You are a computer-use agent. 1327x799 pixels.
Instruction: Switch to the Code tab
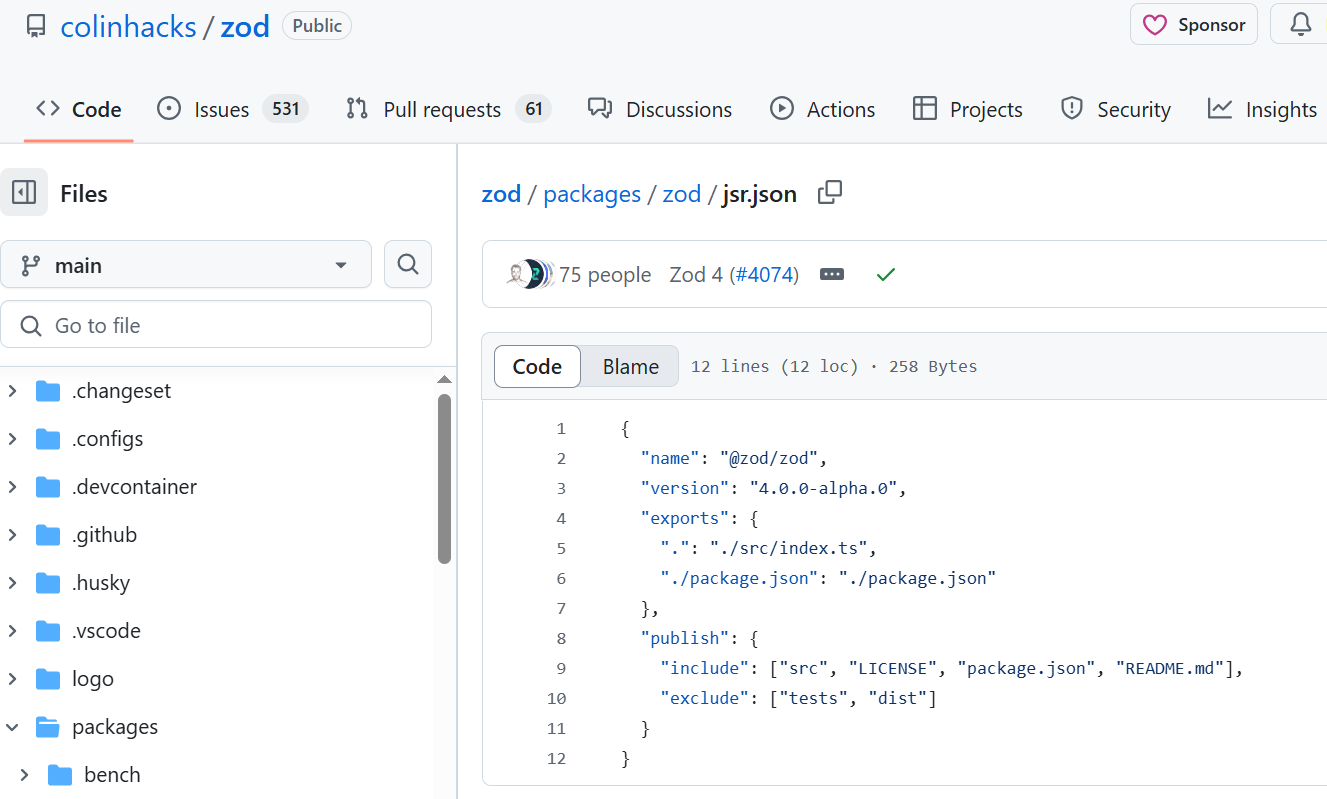tap(78, 109)
